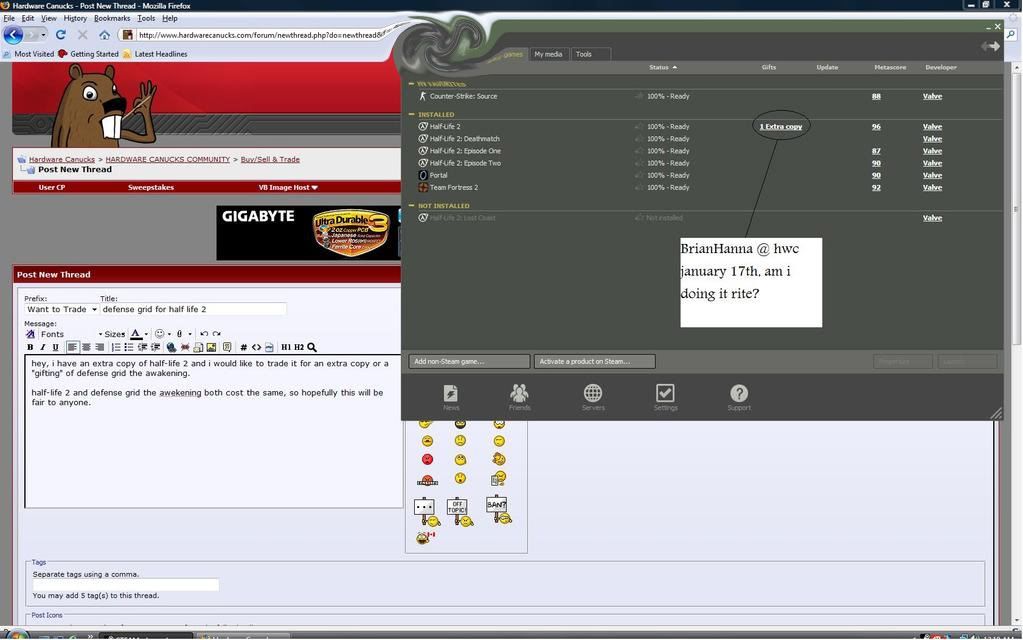1023x640 pixels.
Task: Insert an ordered list in the message
Action: coord(115,347)
